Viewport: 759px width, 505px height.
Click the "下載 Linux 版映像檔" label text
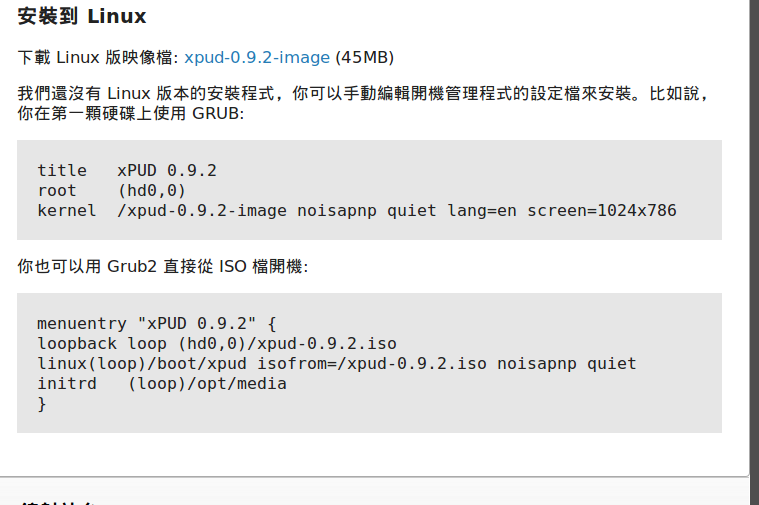(97, 57)
